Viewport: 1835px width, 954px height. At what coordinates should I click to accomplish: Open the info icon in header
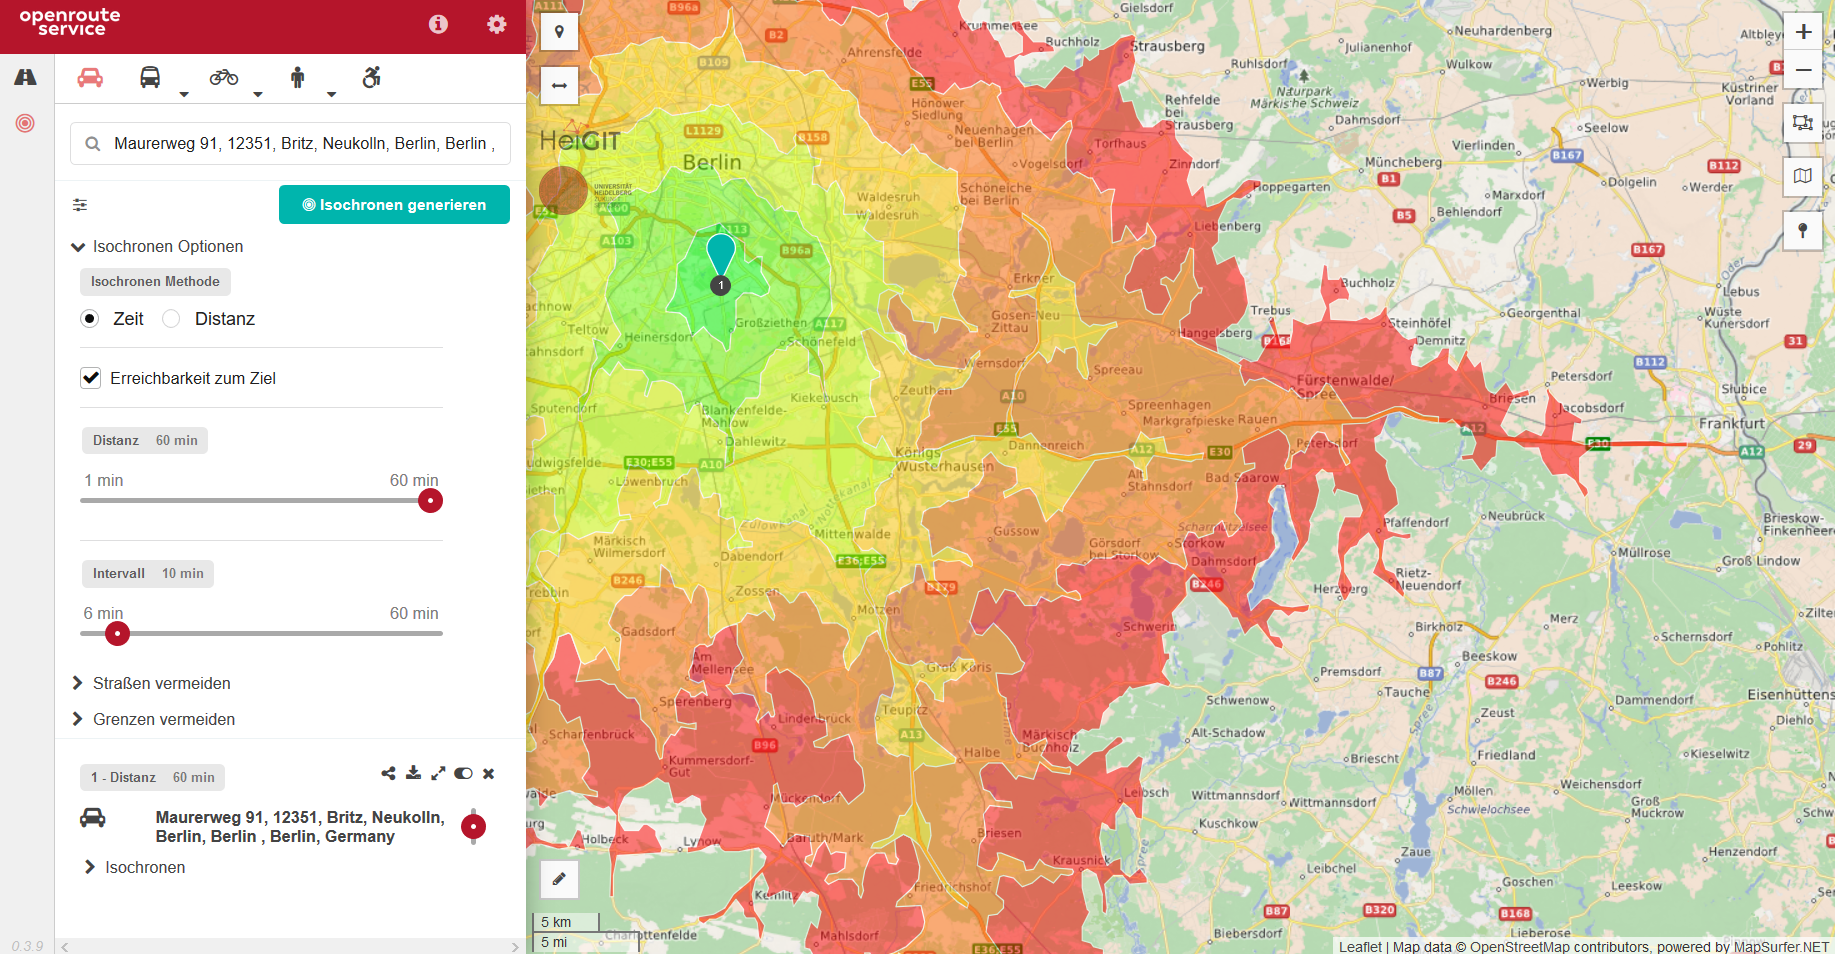438,25
